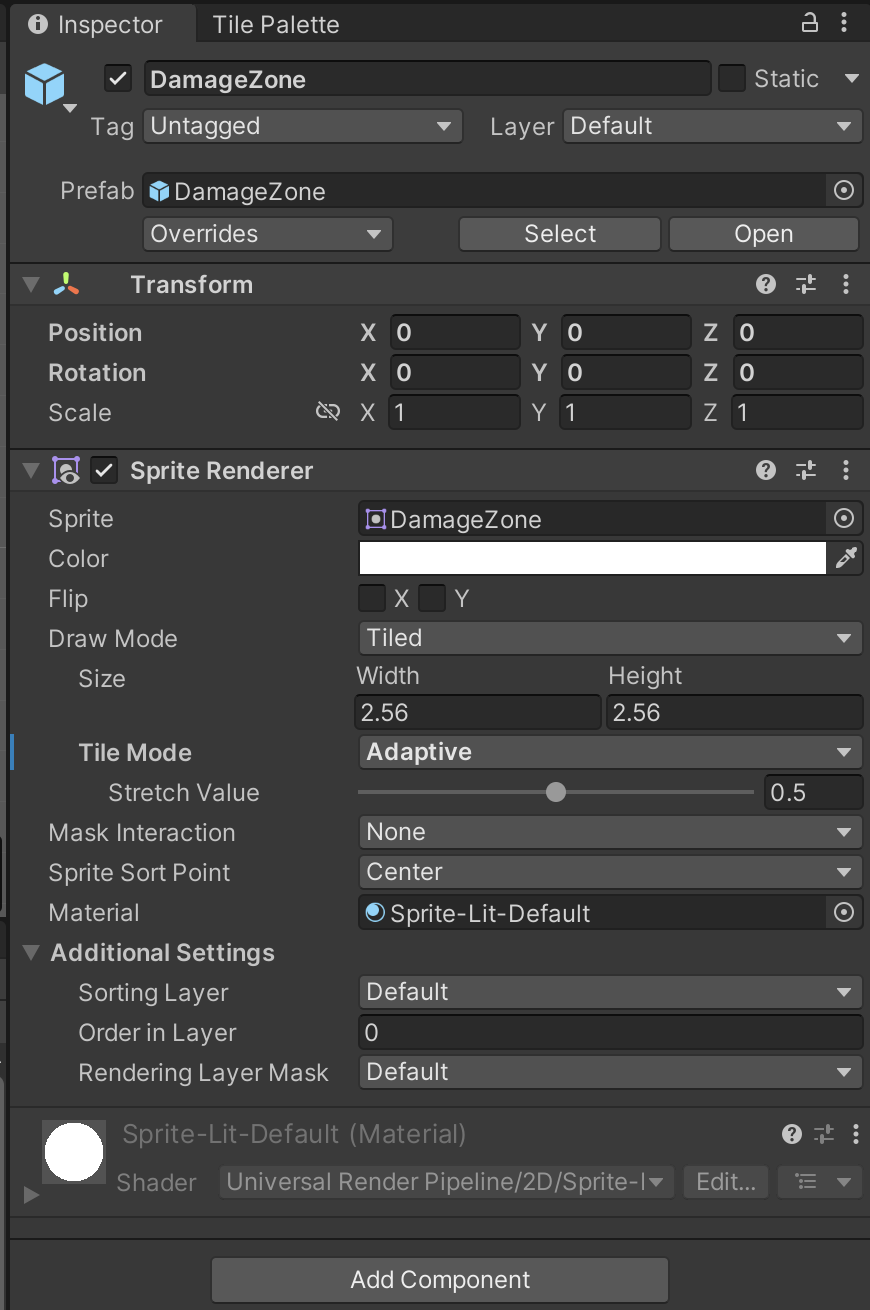Screen dimensions: 870x1310
Task: Collapse the Additional Settings foldout
Action: click(x=31, y=953)
